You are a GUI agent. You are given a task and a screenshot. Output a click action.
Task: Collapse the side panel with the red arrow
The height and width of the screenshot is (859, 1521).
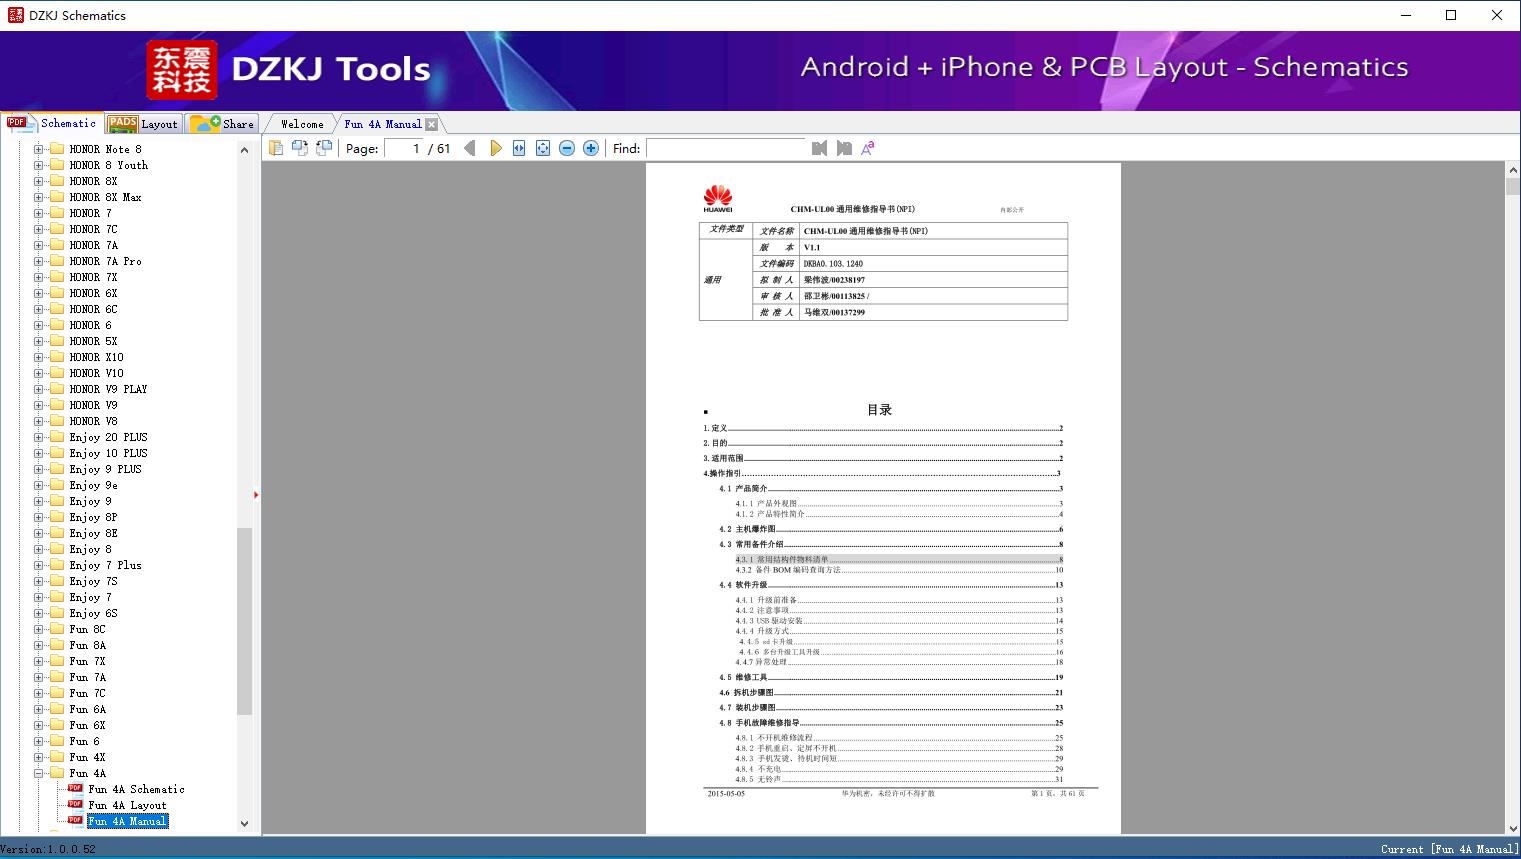[256, 495]
